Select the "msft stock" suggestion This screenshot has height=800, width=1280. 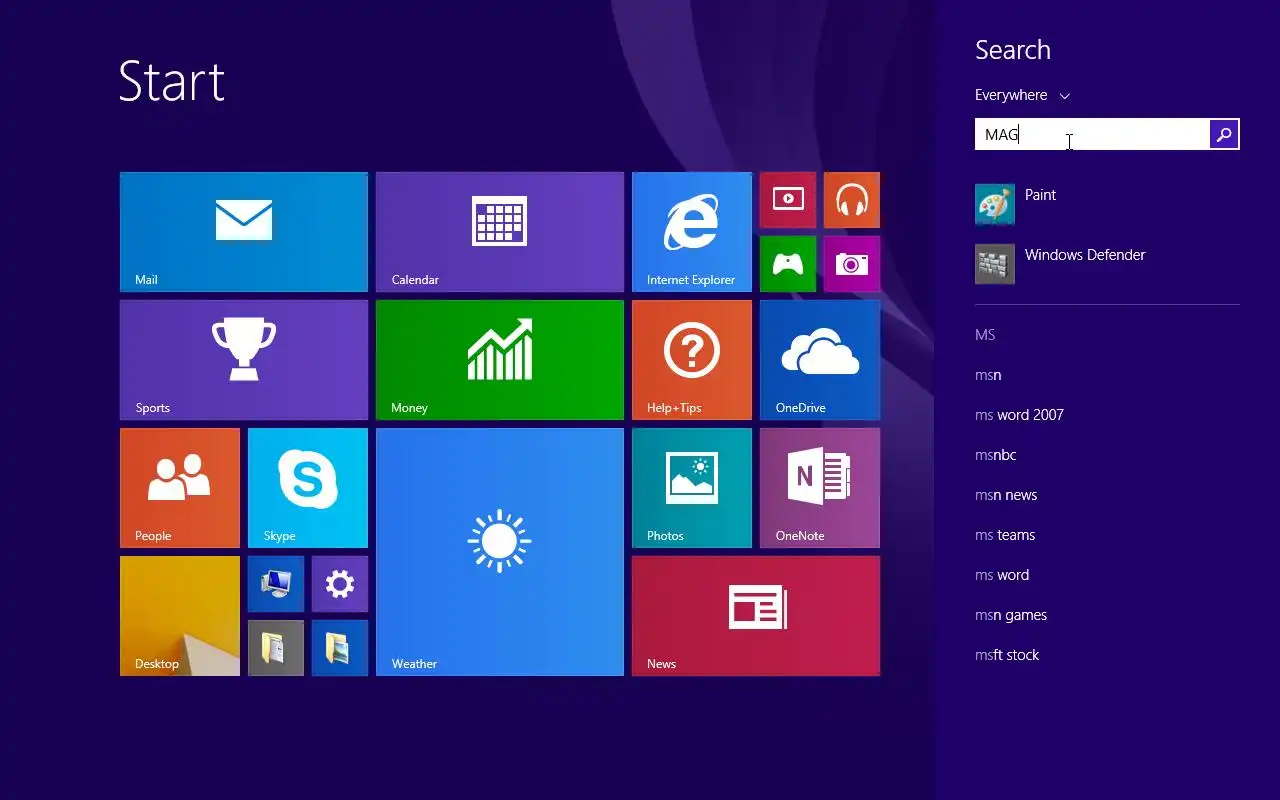point(1007,655)
